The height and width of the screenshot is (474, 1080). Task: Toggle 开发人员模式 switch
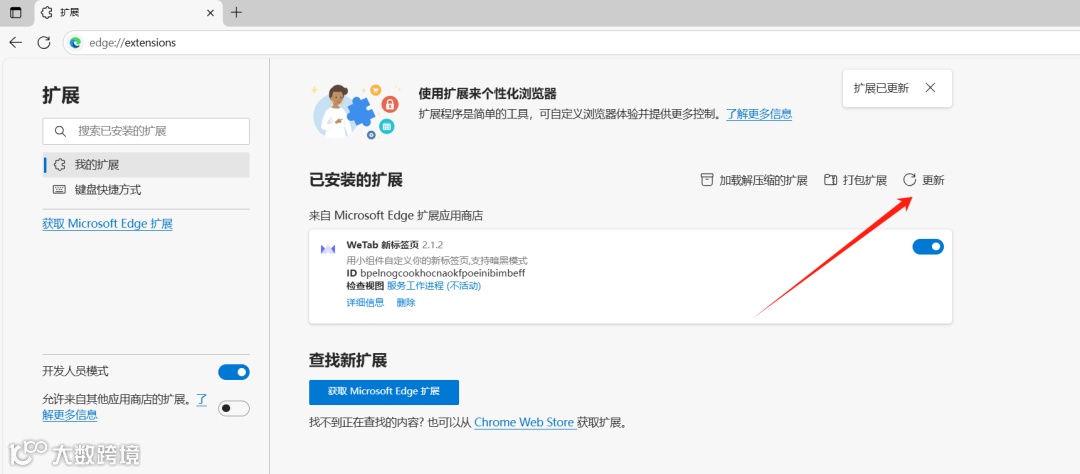coord(233,372)
